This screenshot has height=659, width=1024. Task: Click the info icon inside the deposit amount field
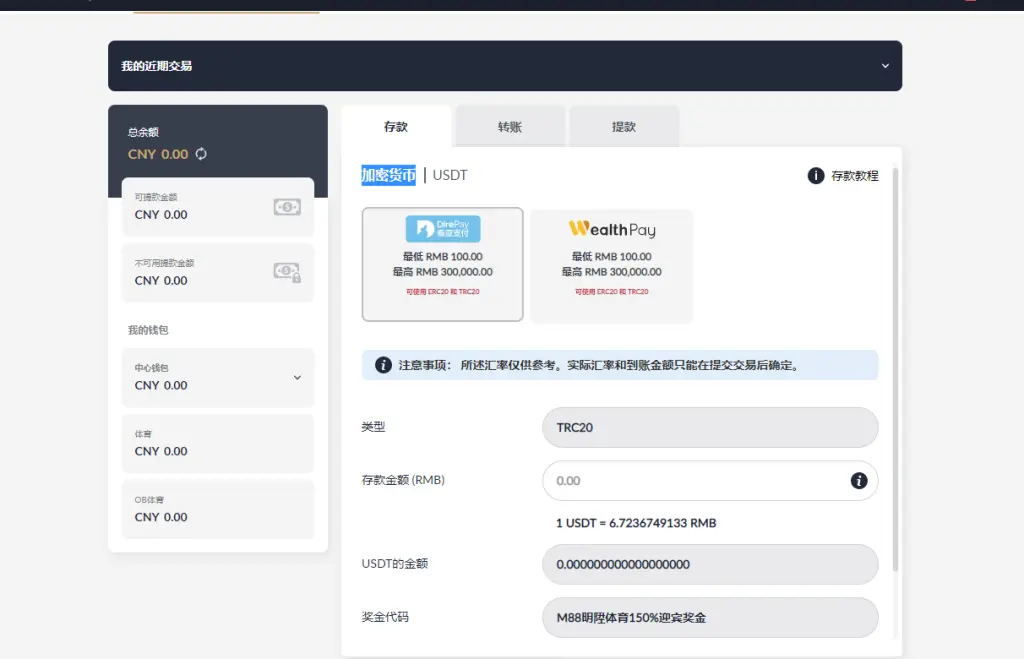[x=857, y=481]
